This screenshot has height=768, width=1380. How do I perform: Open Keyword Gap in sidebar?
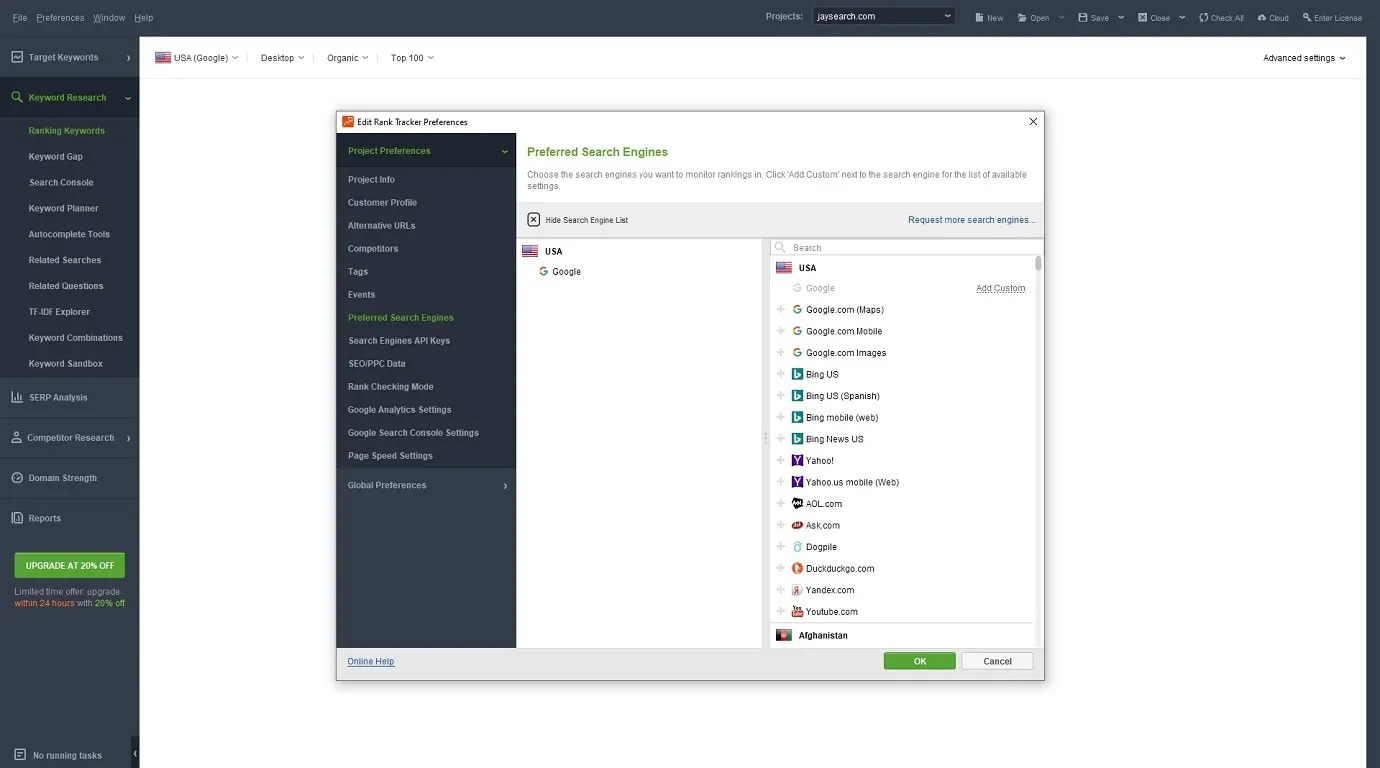point(56,157)
